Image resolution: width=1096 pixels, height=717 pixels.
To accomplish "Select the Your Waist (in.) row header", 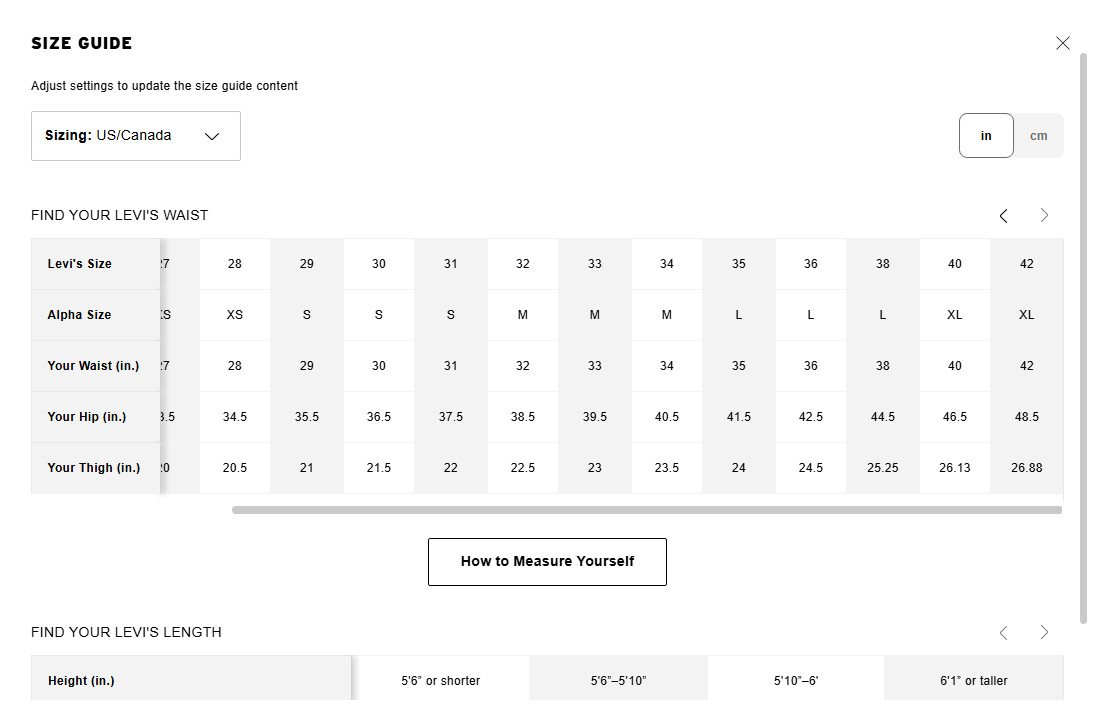I will (96, 366).
